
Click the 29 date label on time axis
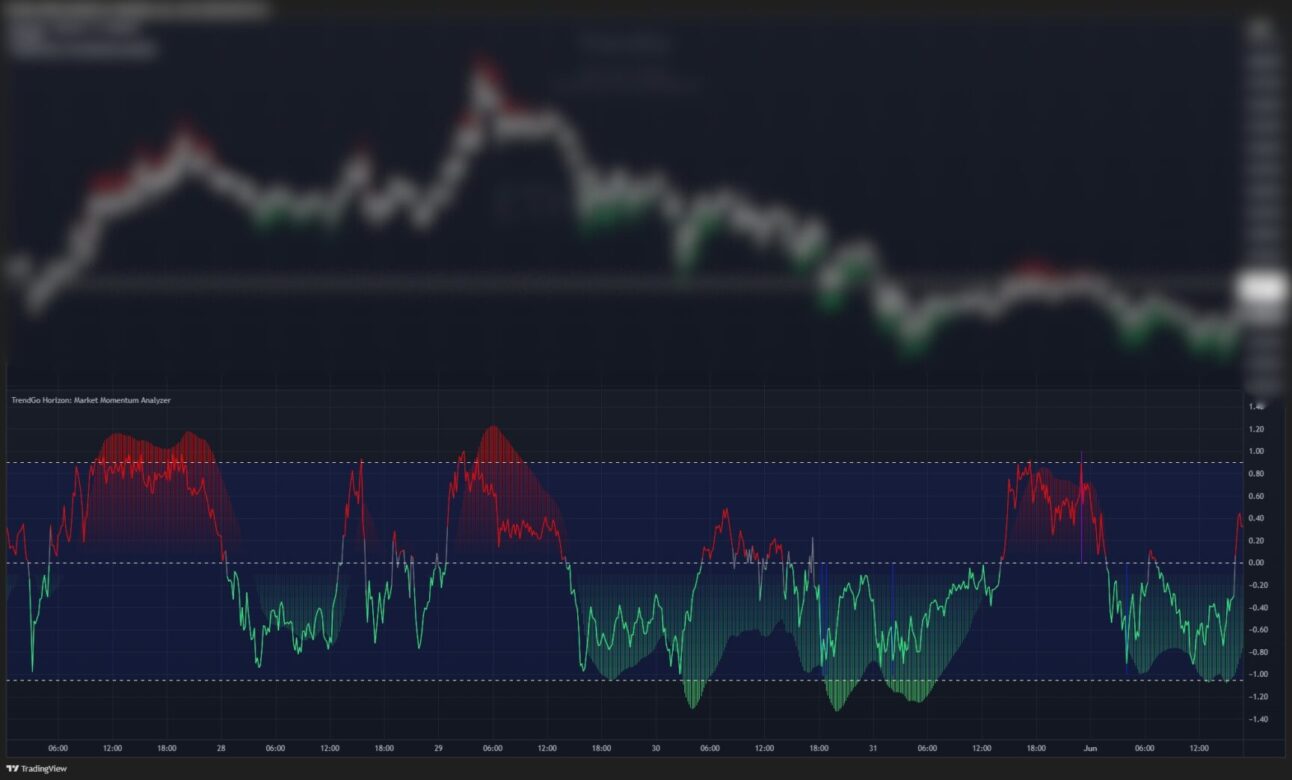[x=438, y=748]
